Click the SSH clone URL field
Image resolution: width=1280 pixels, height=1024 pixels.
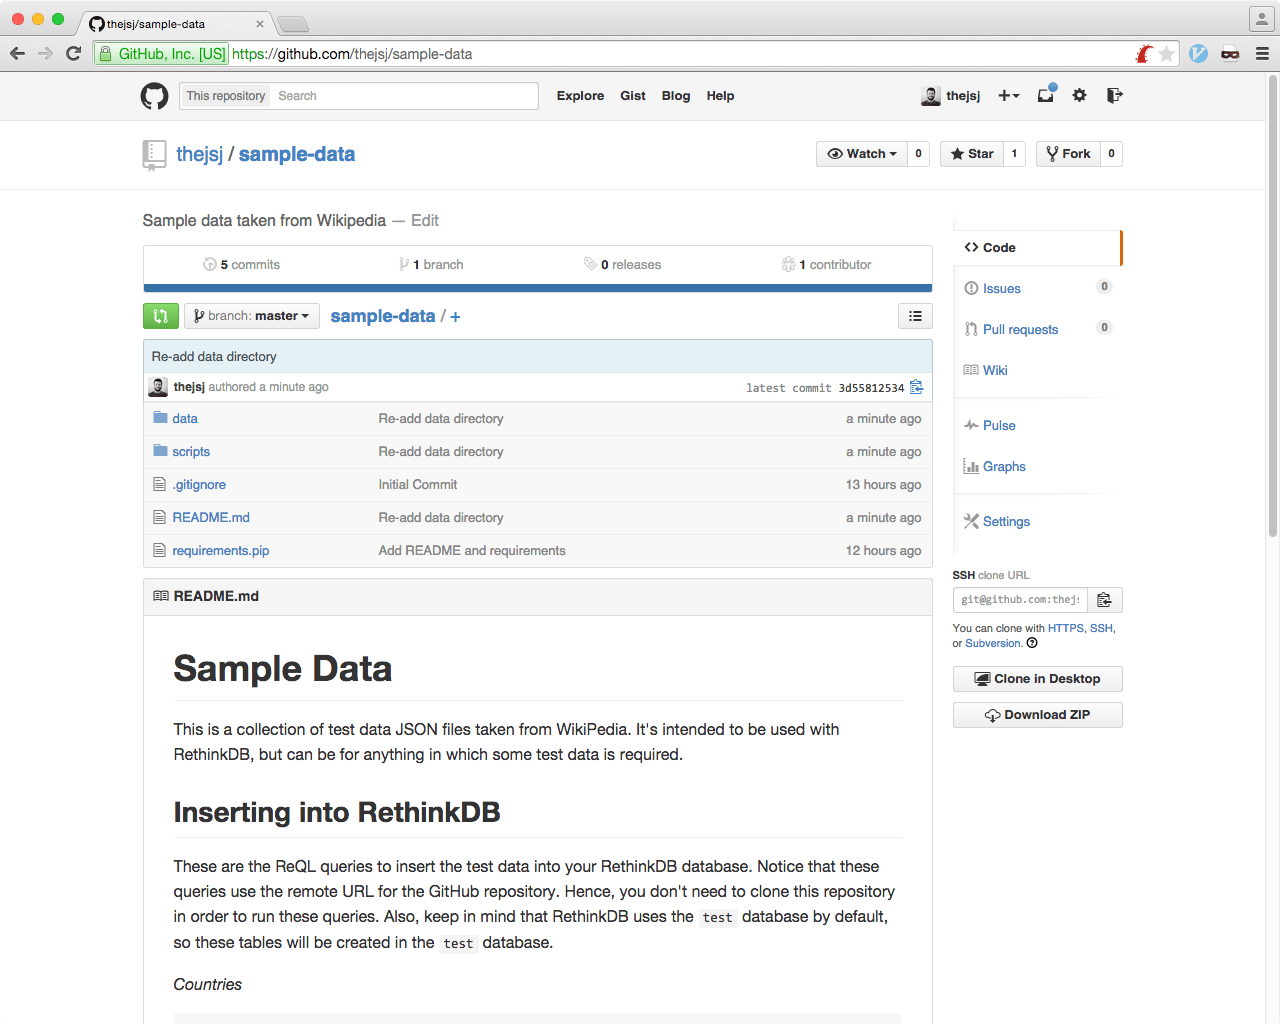(x=1020, y=600)
